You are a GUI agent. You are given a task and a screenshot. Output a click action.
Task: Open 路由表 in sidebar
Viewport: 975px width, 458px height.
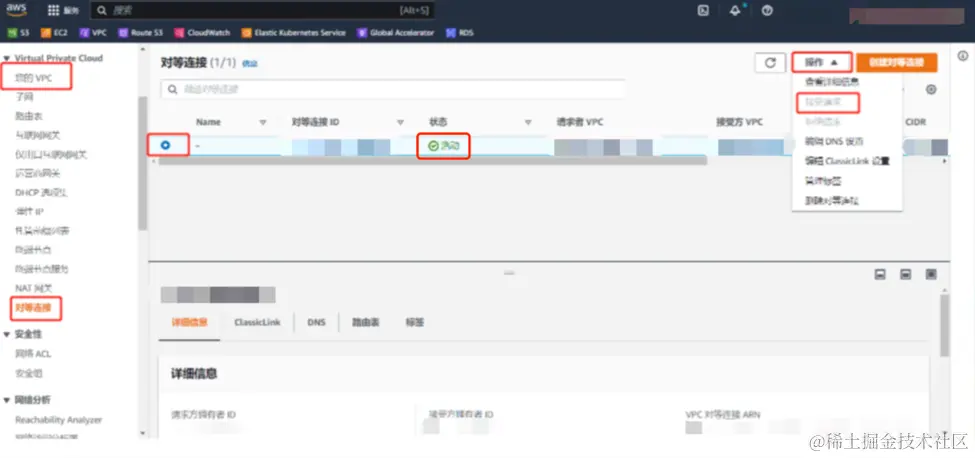(x=29, y=116)
